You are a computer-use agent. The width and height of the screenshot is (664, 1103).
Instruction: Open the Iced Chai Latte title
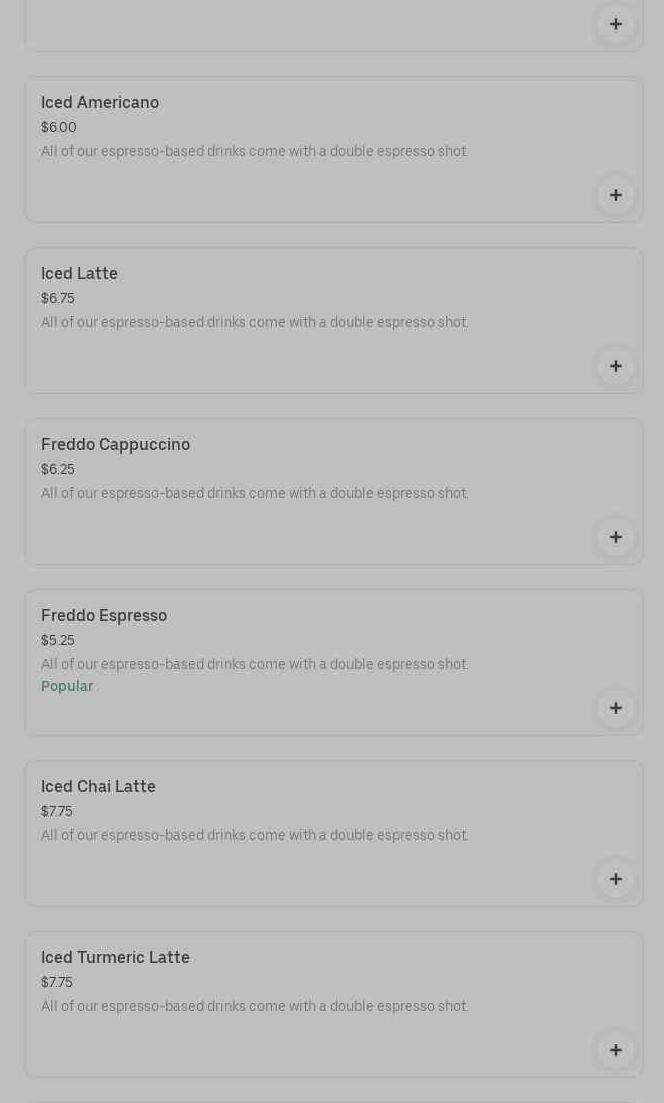[98, 787]
